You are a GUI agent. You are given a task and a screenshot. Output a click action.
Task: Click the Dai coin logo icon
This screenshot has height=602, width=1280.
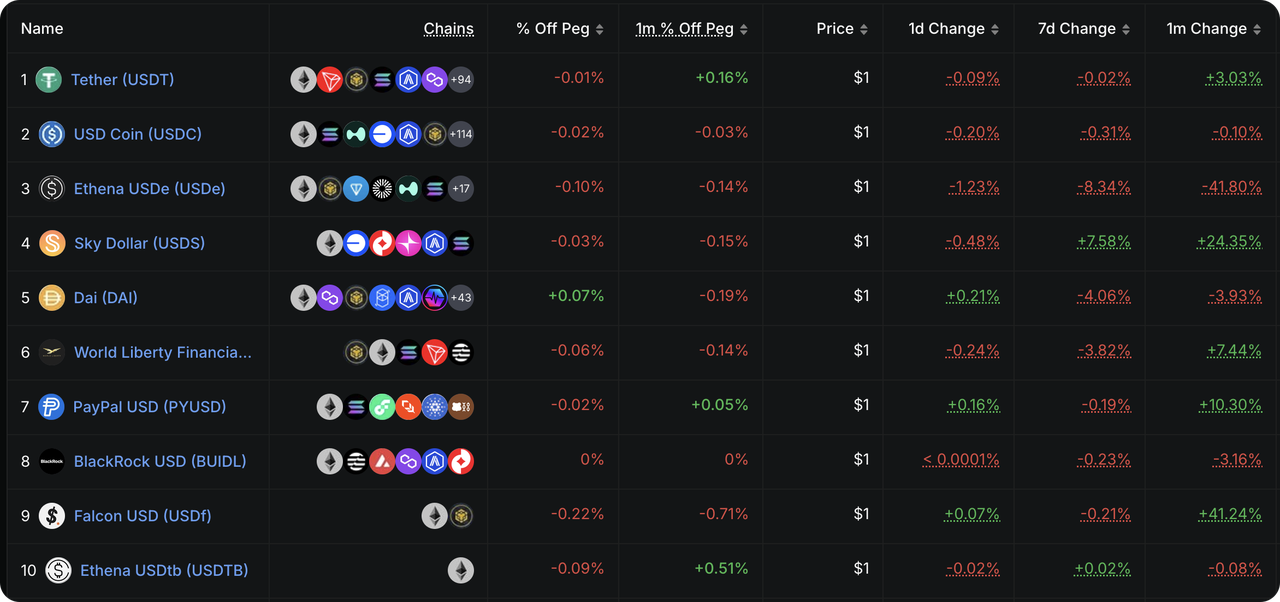tap(52, 298)
